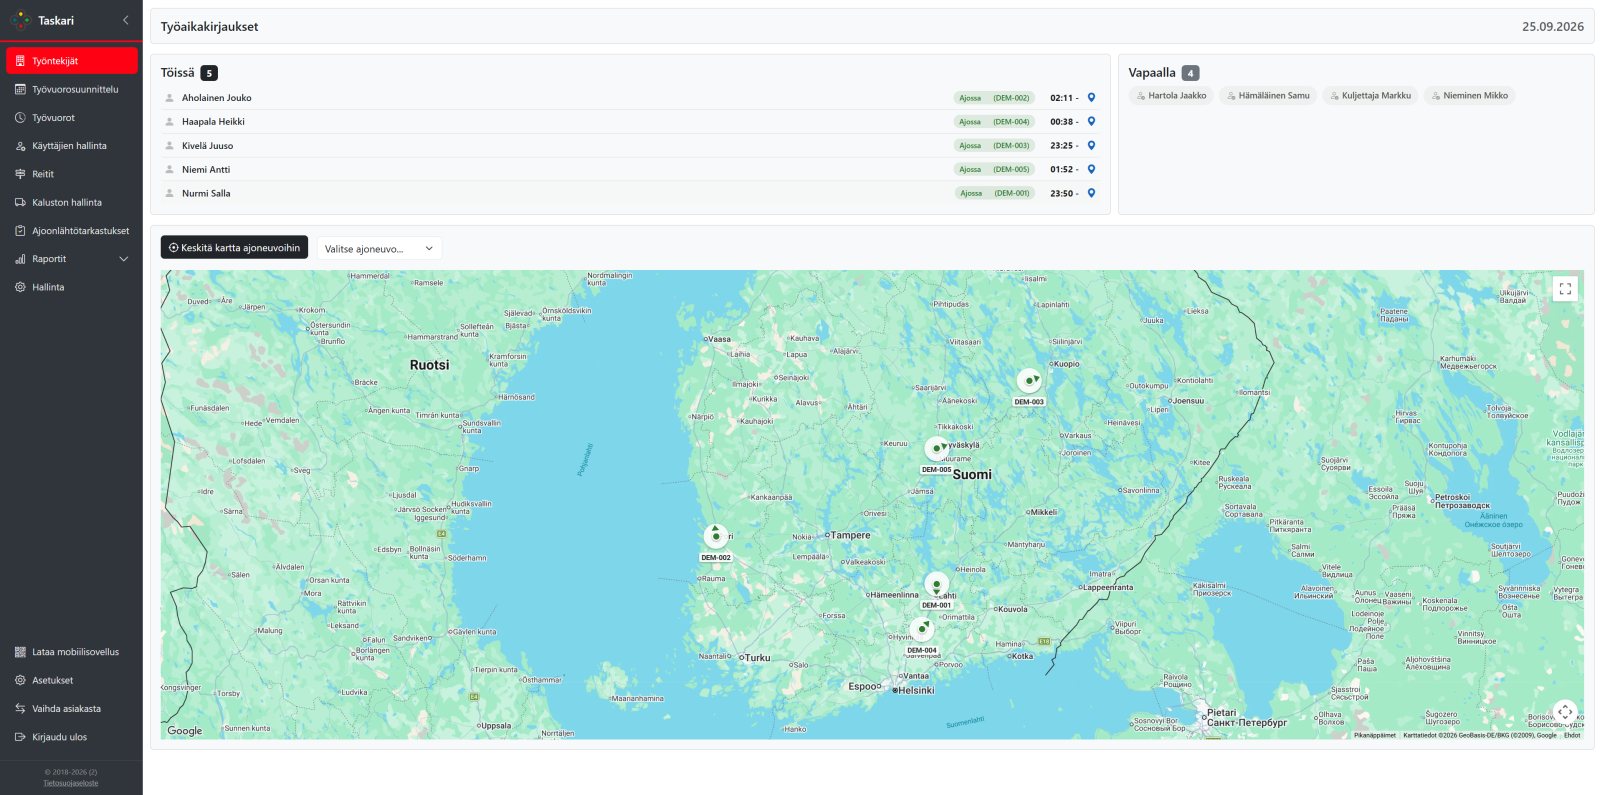Screen dimensions: 1600x795
Task: Click the QR code icon for mobile app
Action: pos(20,652)
